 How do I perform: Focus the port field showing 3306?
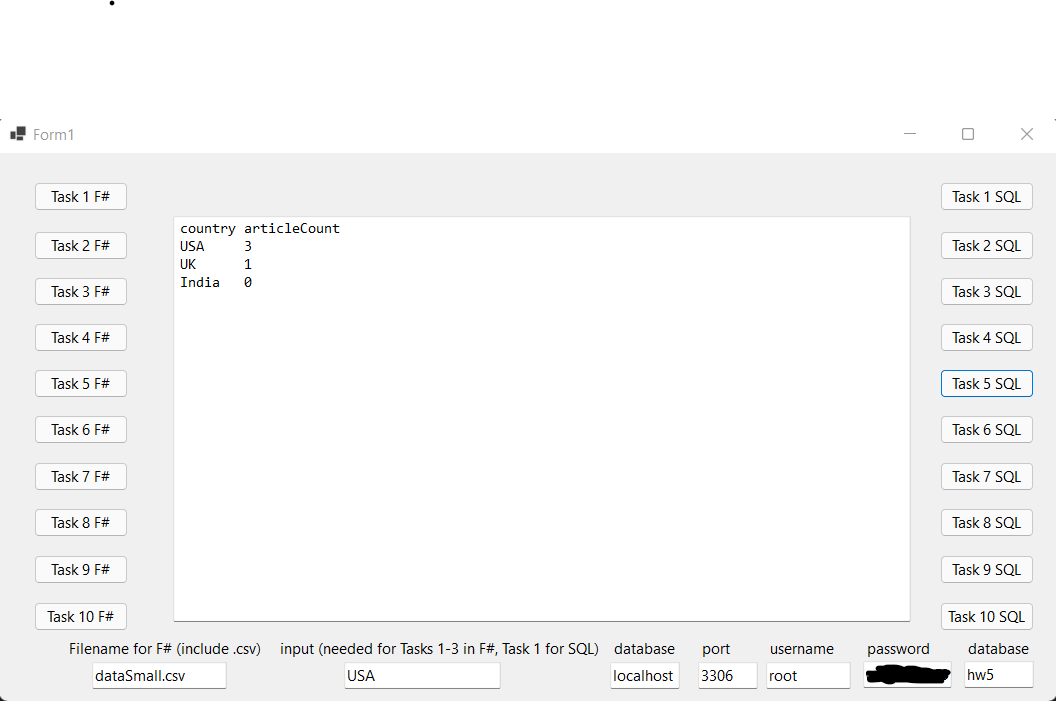(727, 675)
